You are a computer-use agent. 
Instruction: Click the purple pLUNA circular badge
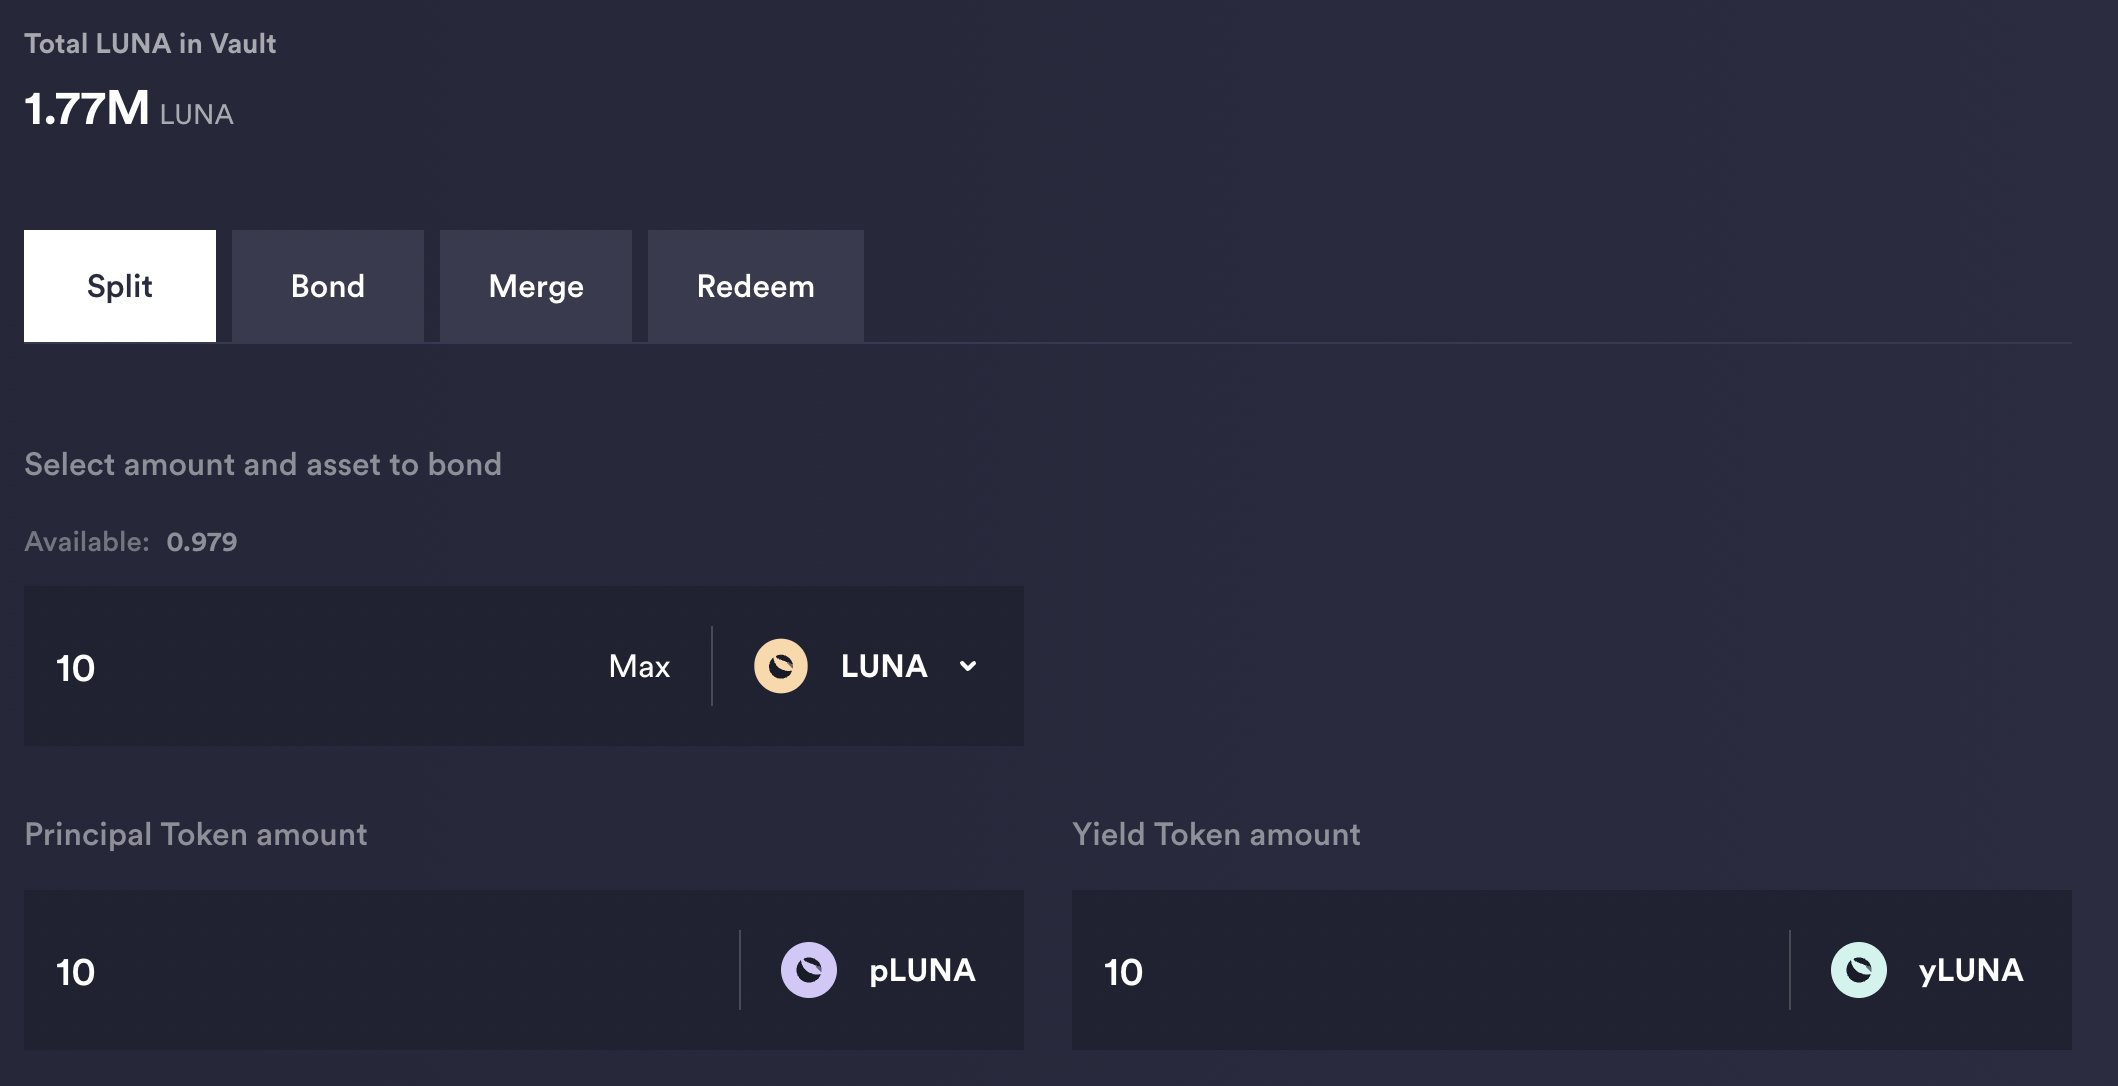tap(808, 969)
